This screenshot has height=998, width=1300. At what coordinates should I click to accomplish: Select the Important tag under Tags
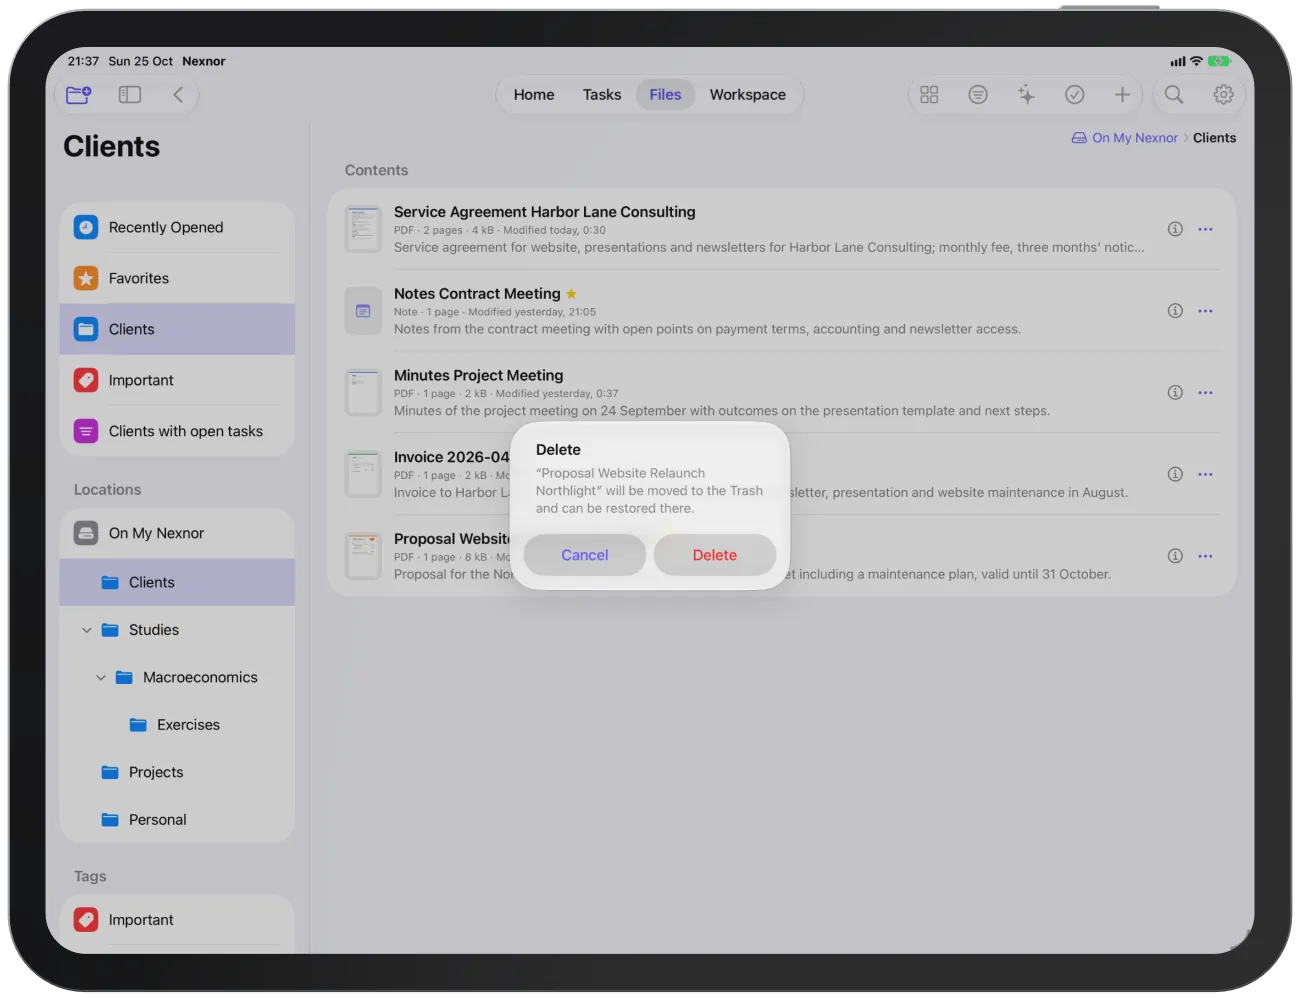tap(177, 920)
